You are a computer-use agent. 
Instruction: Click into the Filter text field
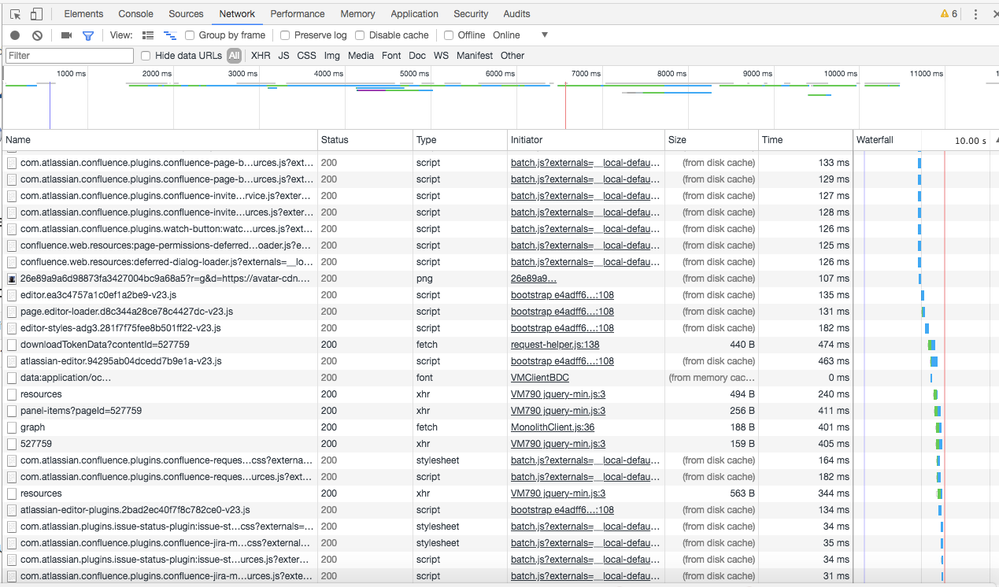click(x=69, y=56)
